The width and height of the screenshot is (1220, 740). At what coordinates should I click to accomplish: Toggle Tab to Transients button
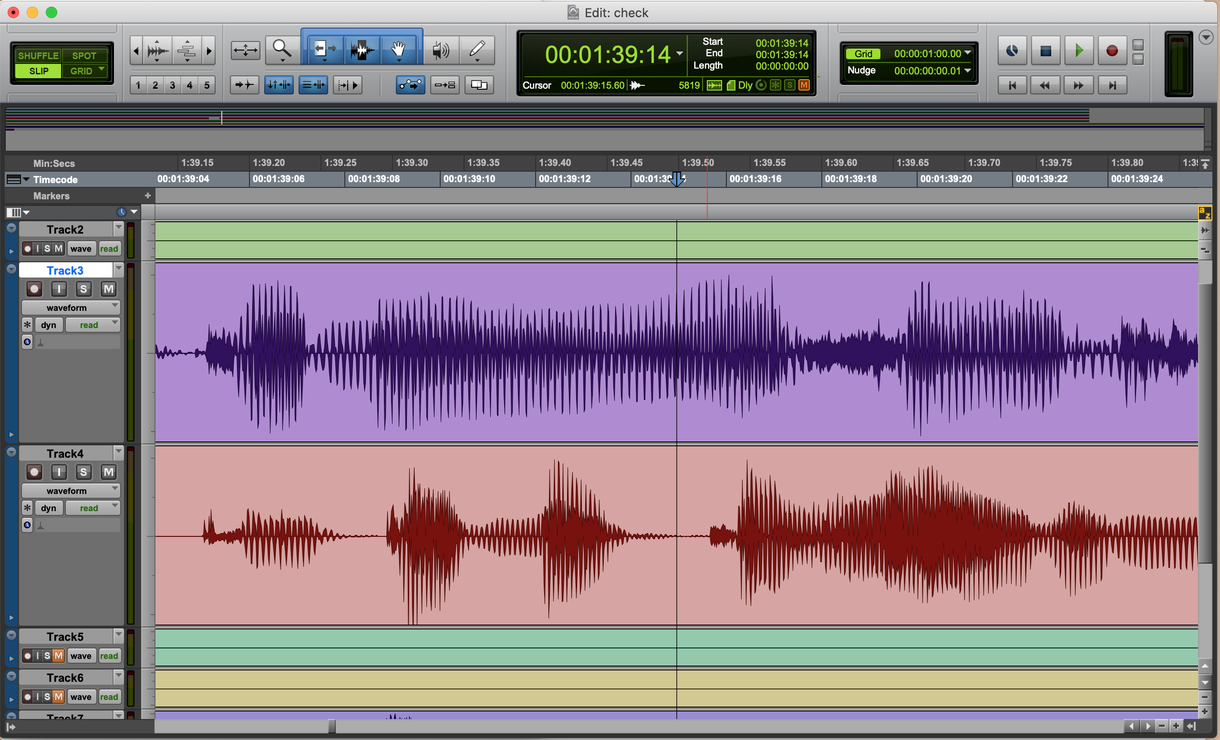coord(245,85)
